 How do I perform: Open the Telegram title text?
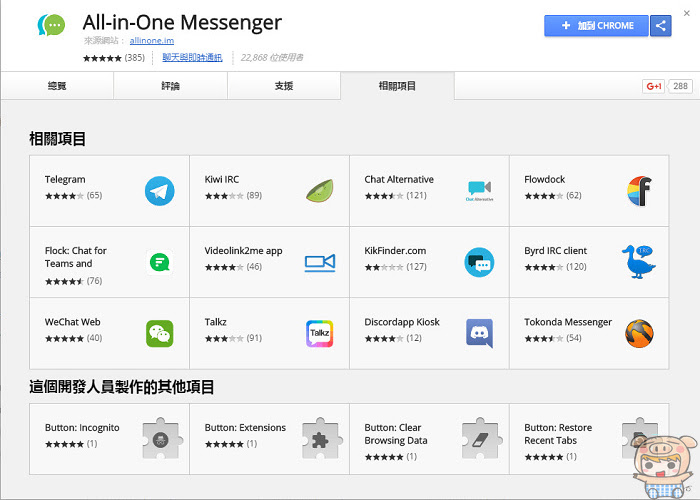[x=65, y=179]
